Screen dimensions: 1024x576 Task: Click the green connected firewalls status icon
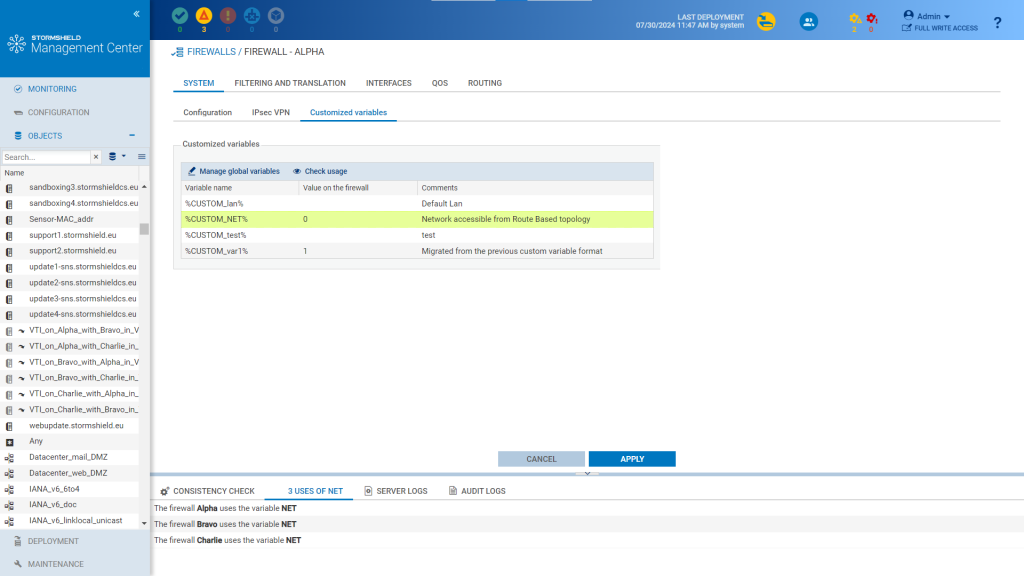(x=180, y=15)
